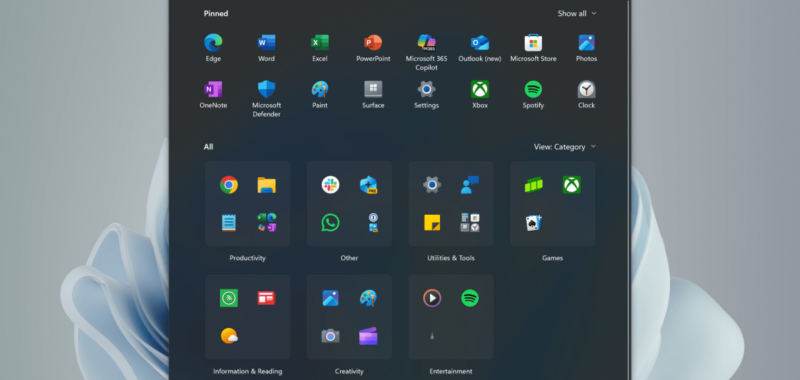Open Spotify inside the Entertainment group
Image resolution: width=800 pixels, height=380 pixels.
coord(470,298)
